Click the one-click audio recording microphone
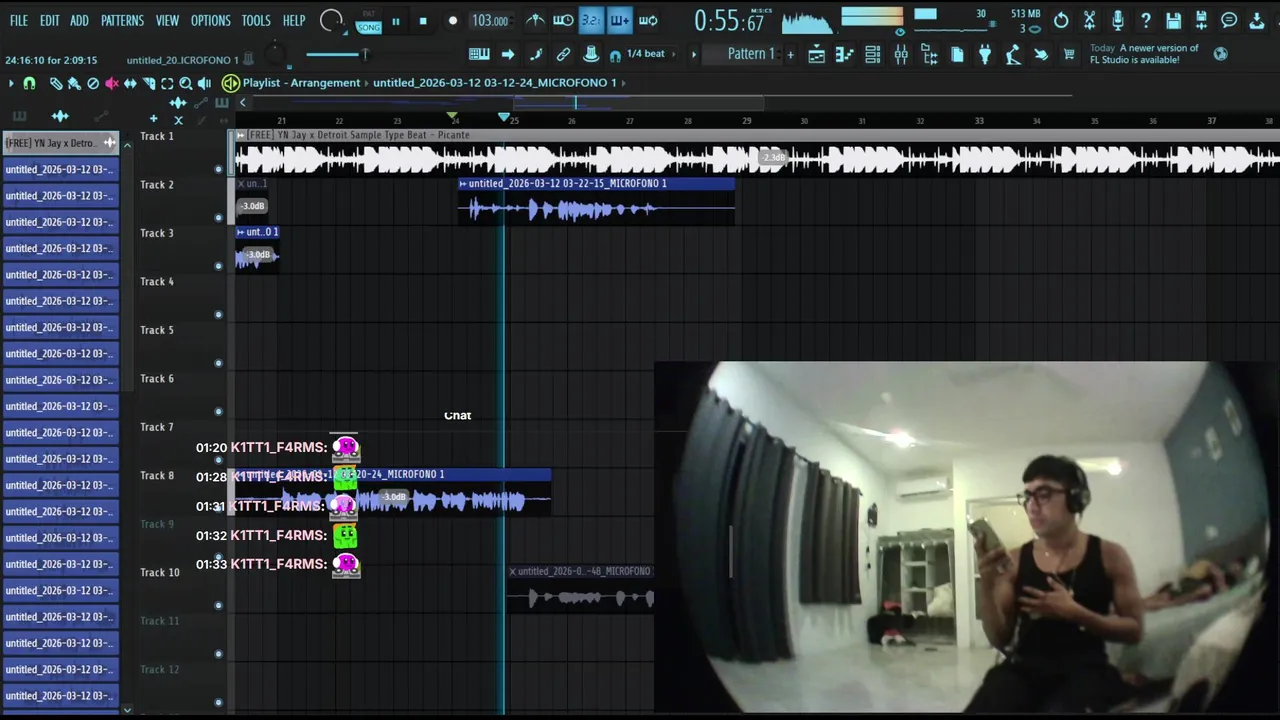Viewport: 1280px width, 720px height. pyautogui.click(x=1118, y=20)
